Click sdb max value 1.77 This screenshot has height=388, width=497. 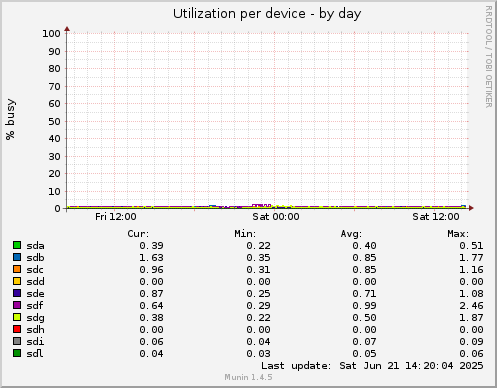coord(471,258)
